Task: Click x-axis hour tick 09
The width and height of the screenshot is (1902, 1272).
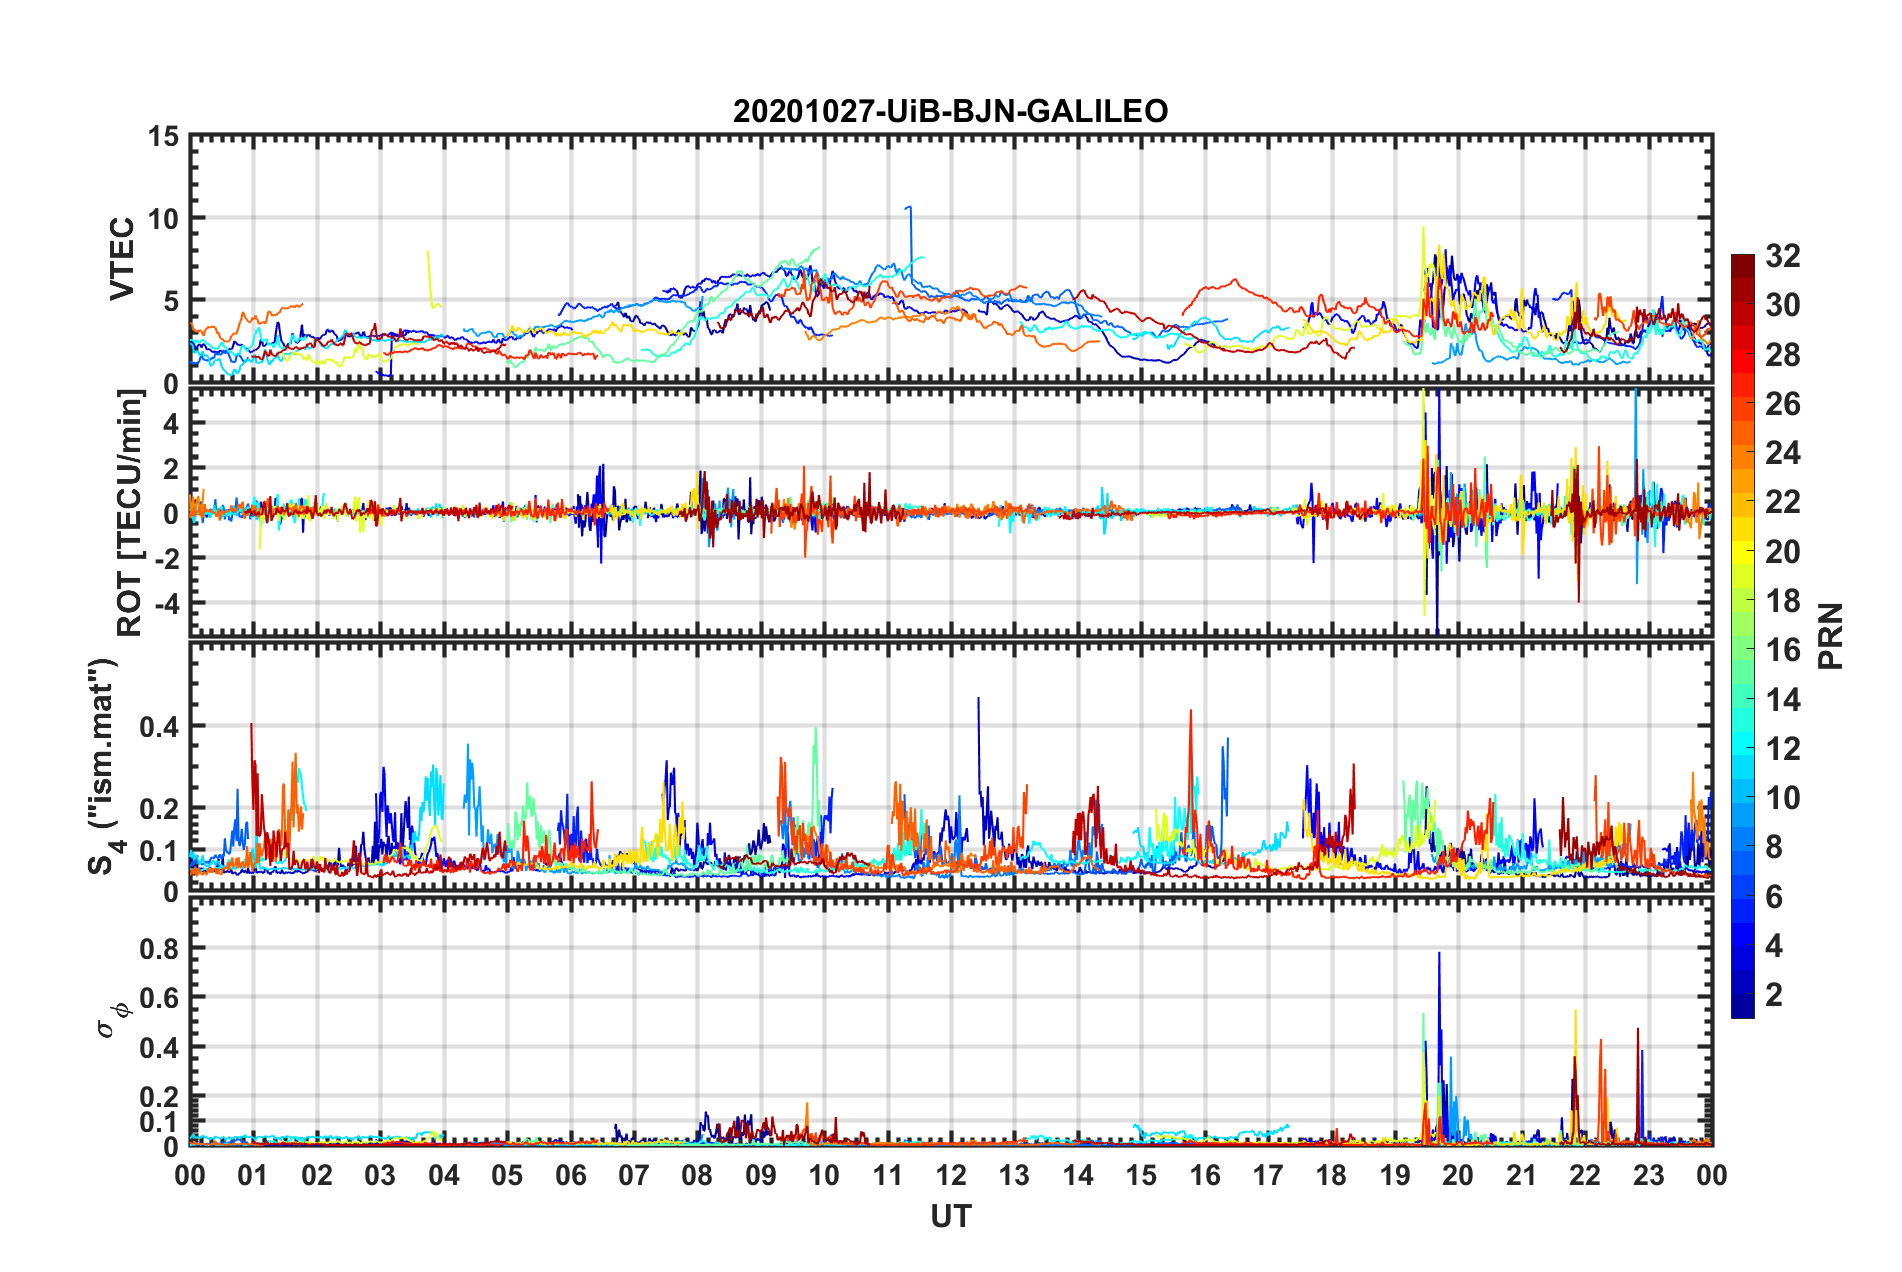Action: point(761,1175)
